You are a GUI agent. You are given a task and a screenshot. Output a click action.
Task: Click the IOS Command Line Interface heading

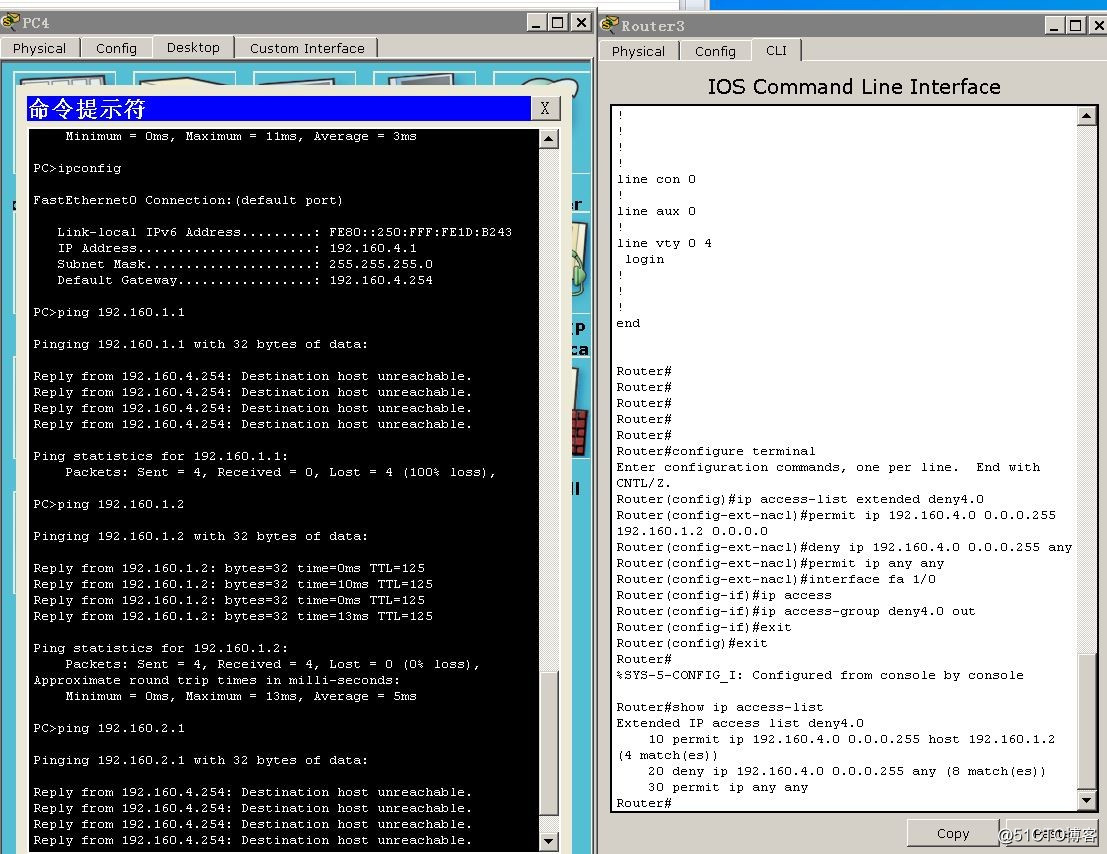(x=854, y=86)
